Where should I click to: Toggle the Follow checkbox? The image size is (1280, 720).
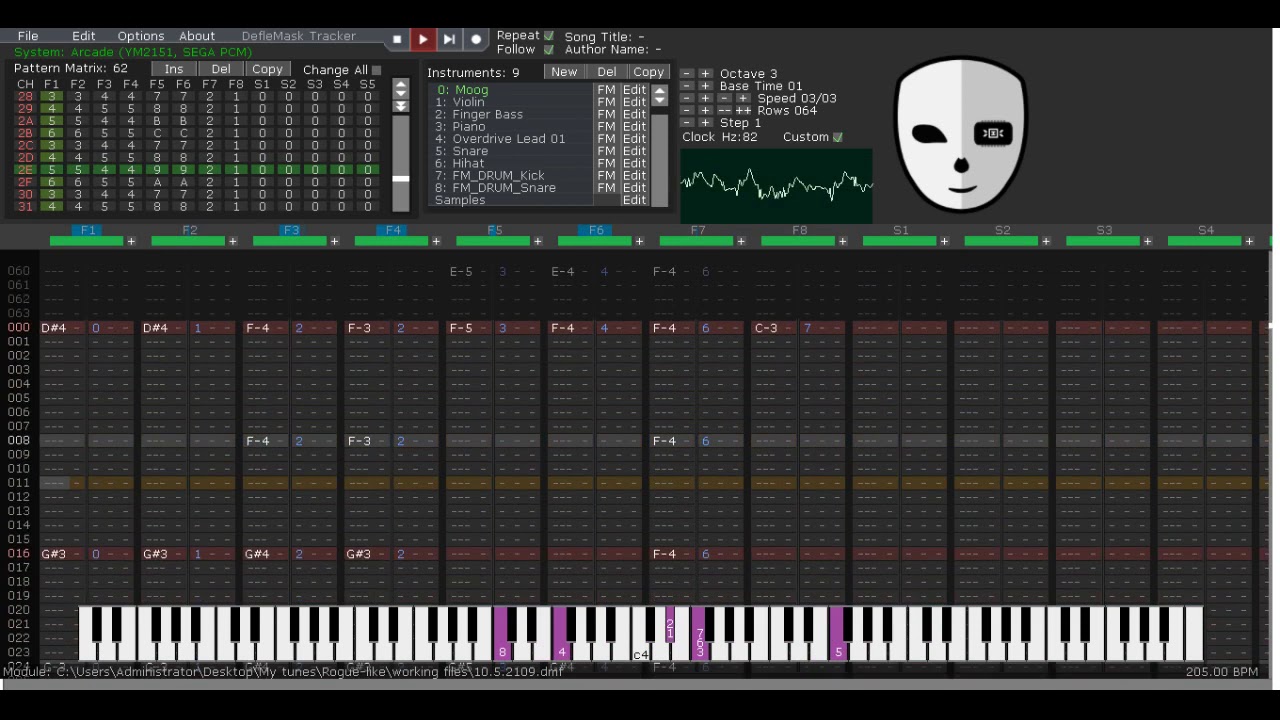[x=548, y=49]
